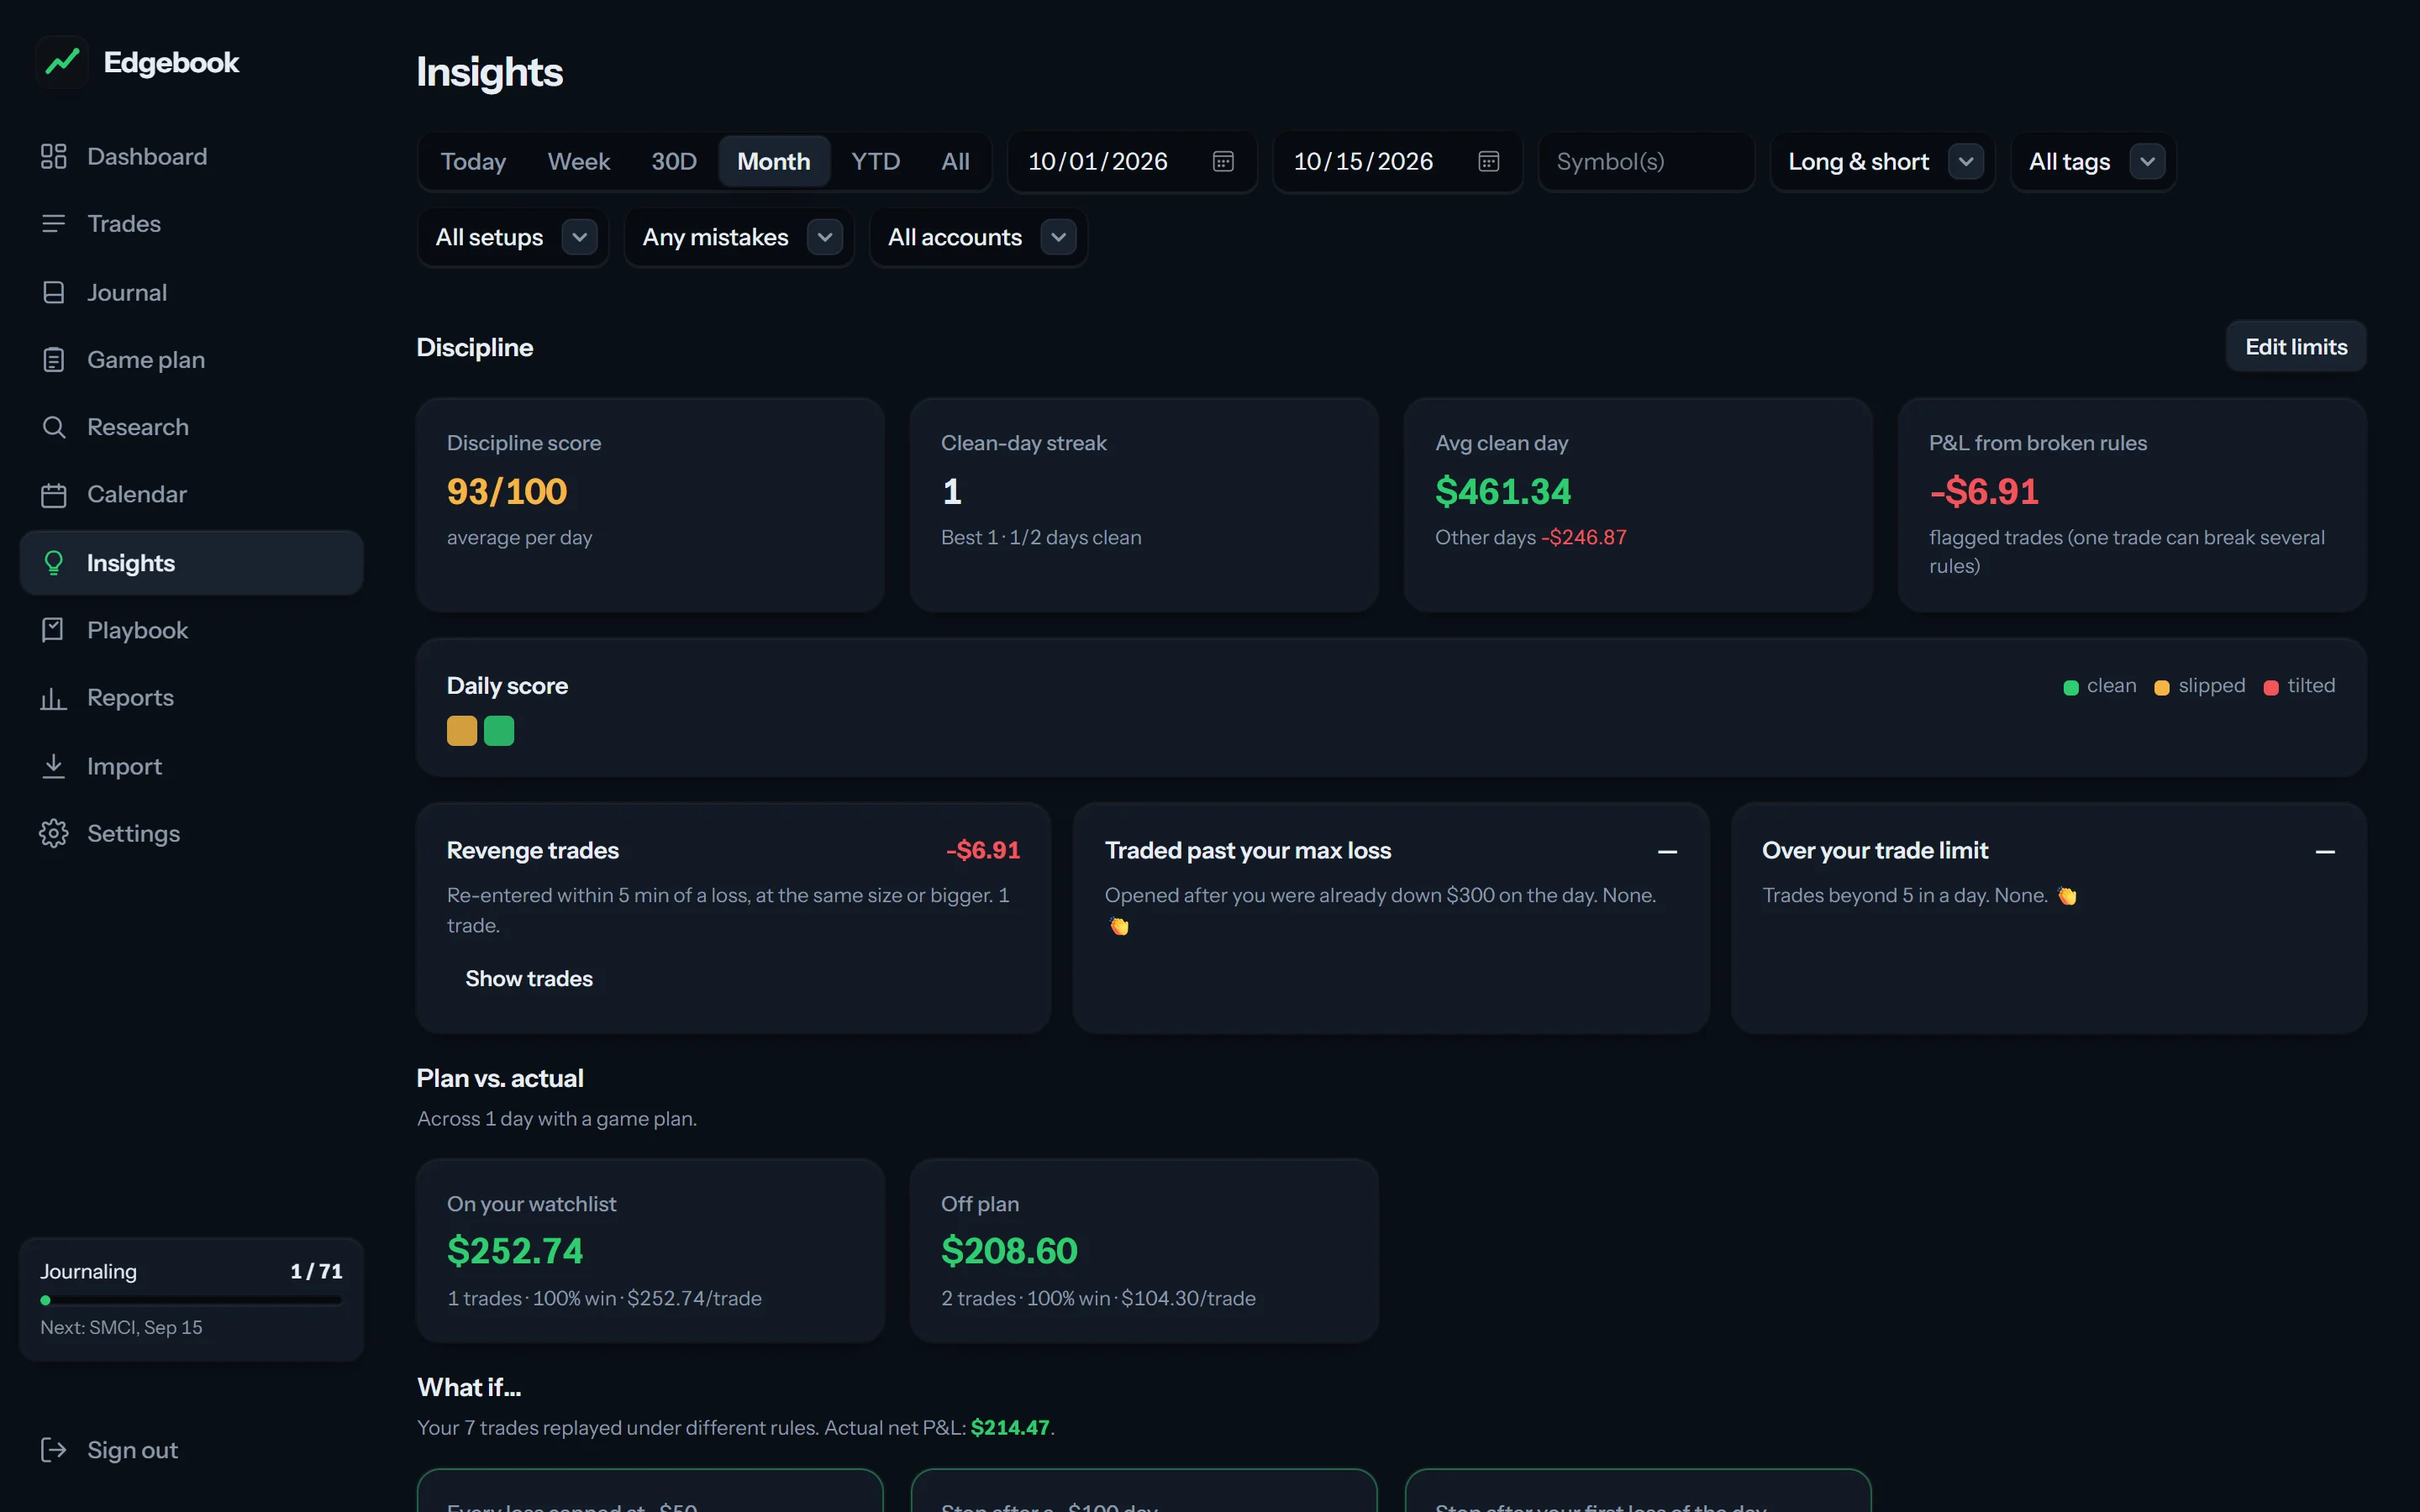Click the Journal book icon
The image size is (2420, 1512).
[53, 292]
